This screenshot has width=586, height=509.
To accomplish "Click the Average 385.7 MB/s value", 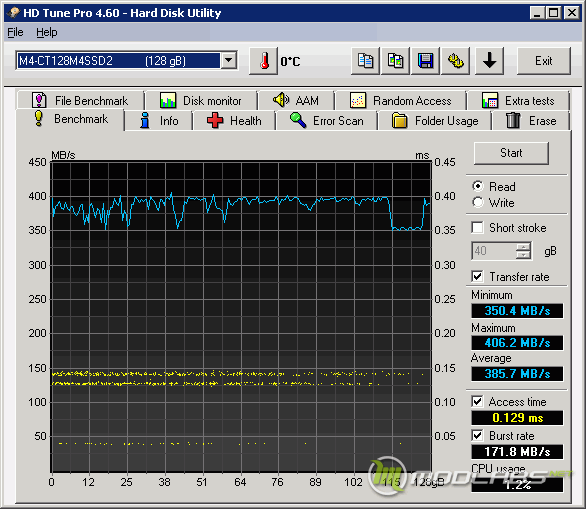I will [x=517, y=374].
